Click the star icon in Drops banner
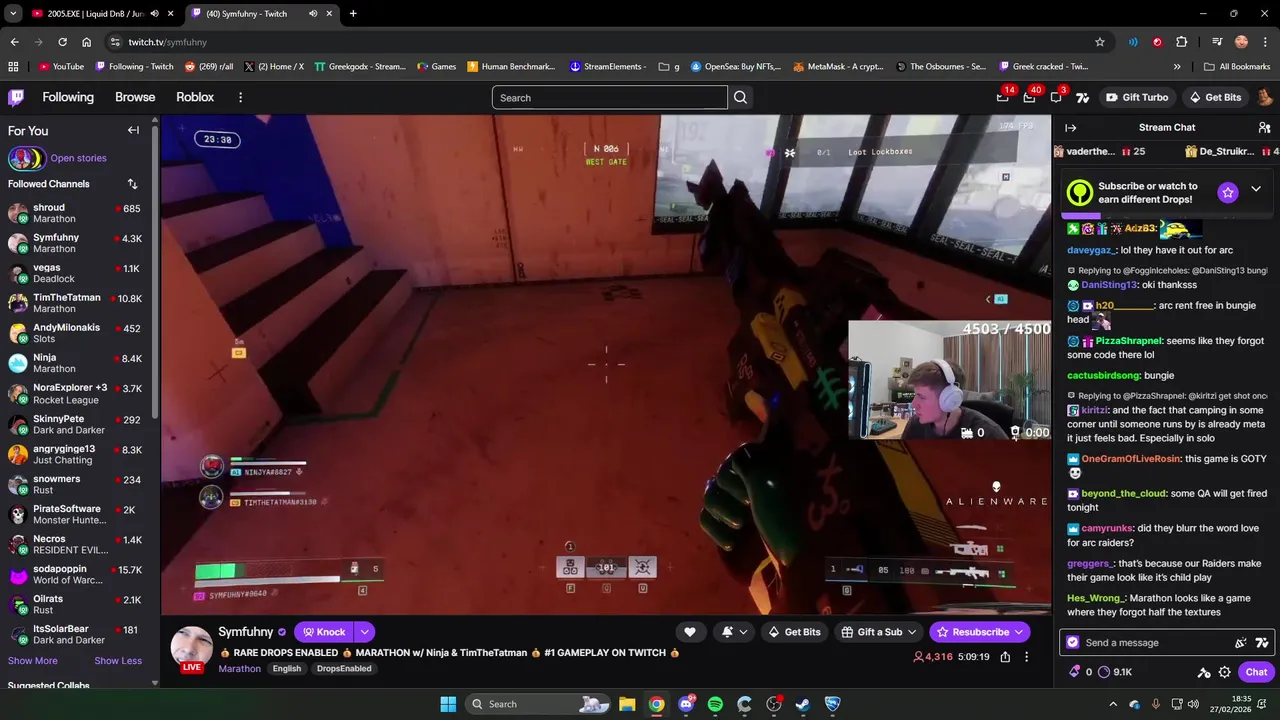The image size is (1280, 720). tap(1228, 192)
